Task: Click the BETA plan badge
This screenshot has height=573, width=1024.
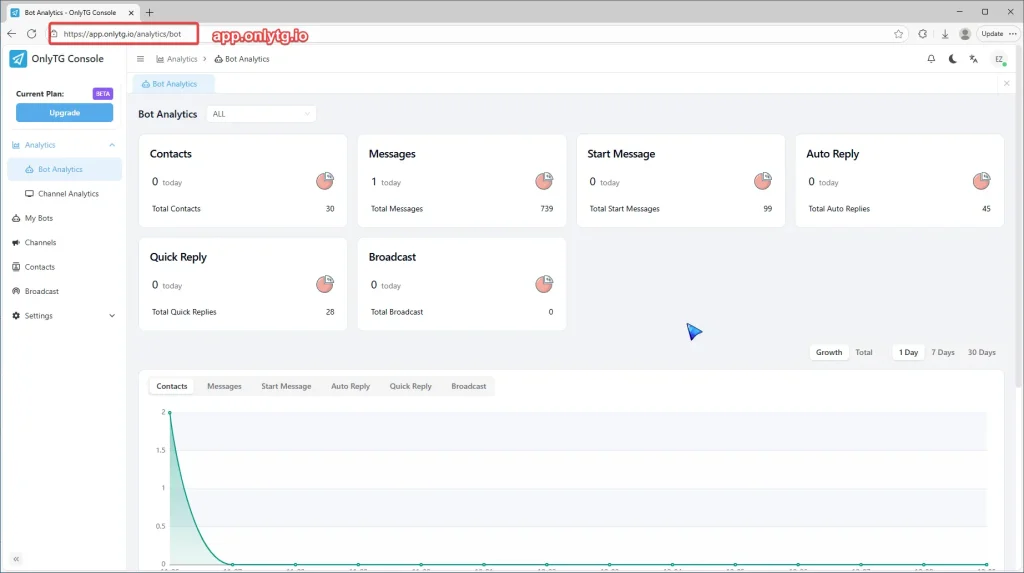Action: [x=103, y=93]
